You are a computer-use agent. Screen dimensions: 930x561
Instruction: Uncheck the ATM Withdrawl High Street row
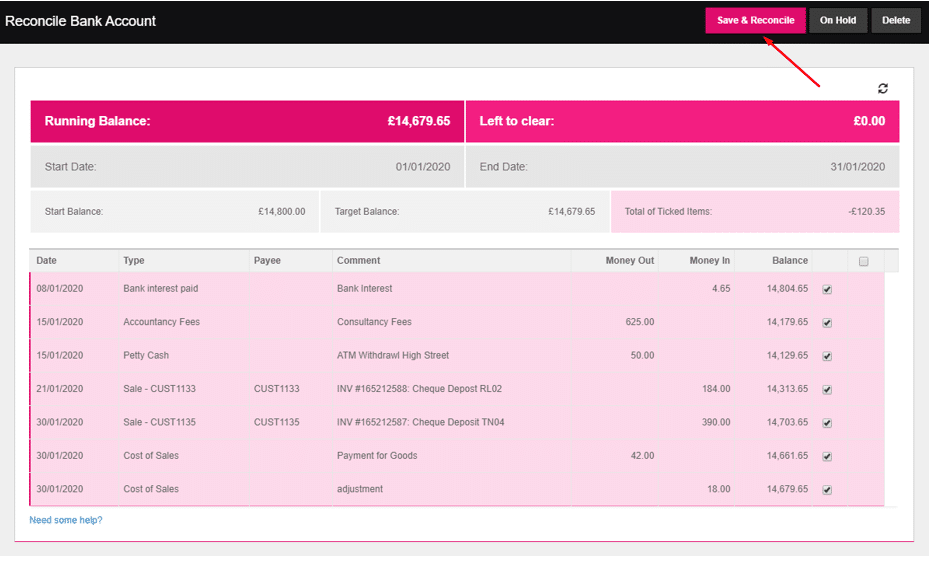click(x=826, y=356)
